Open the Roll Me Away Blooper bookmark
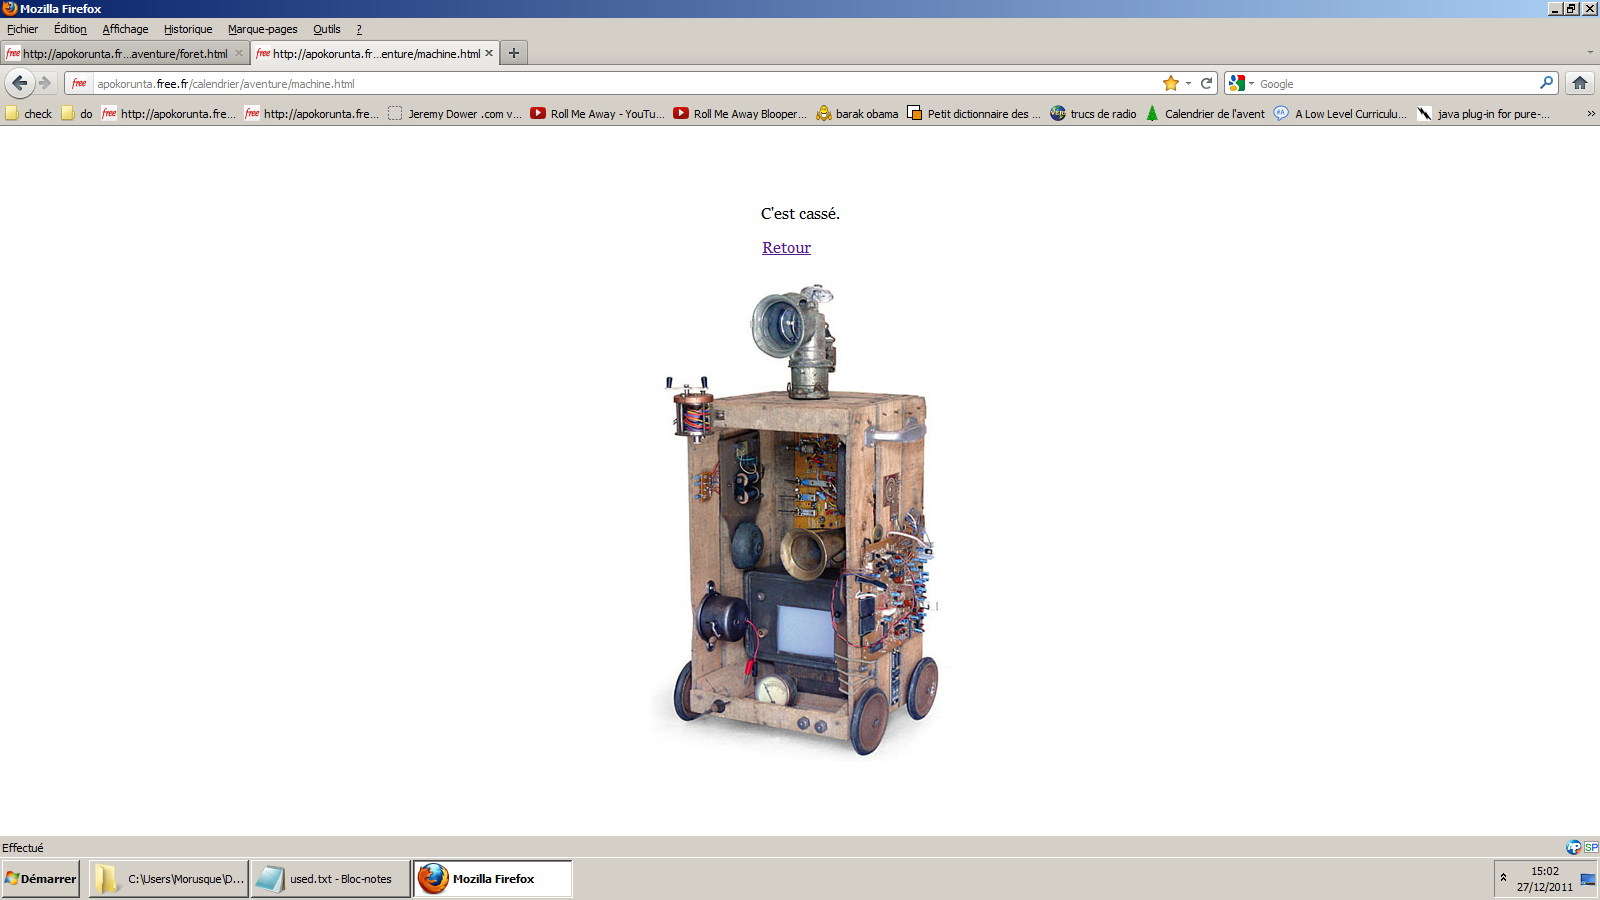This screenshot has width=1600, height=900. [x=740, y=114]
